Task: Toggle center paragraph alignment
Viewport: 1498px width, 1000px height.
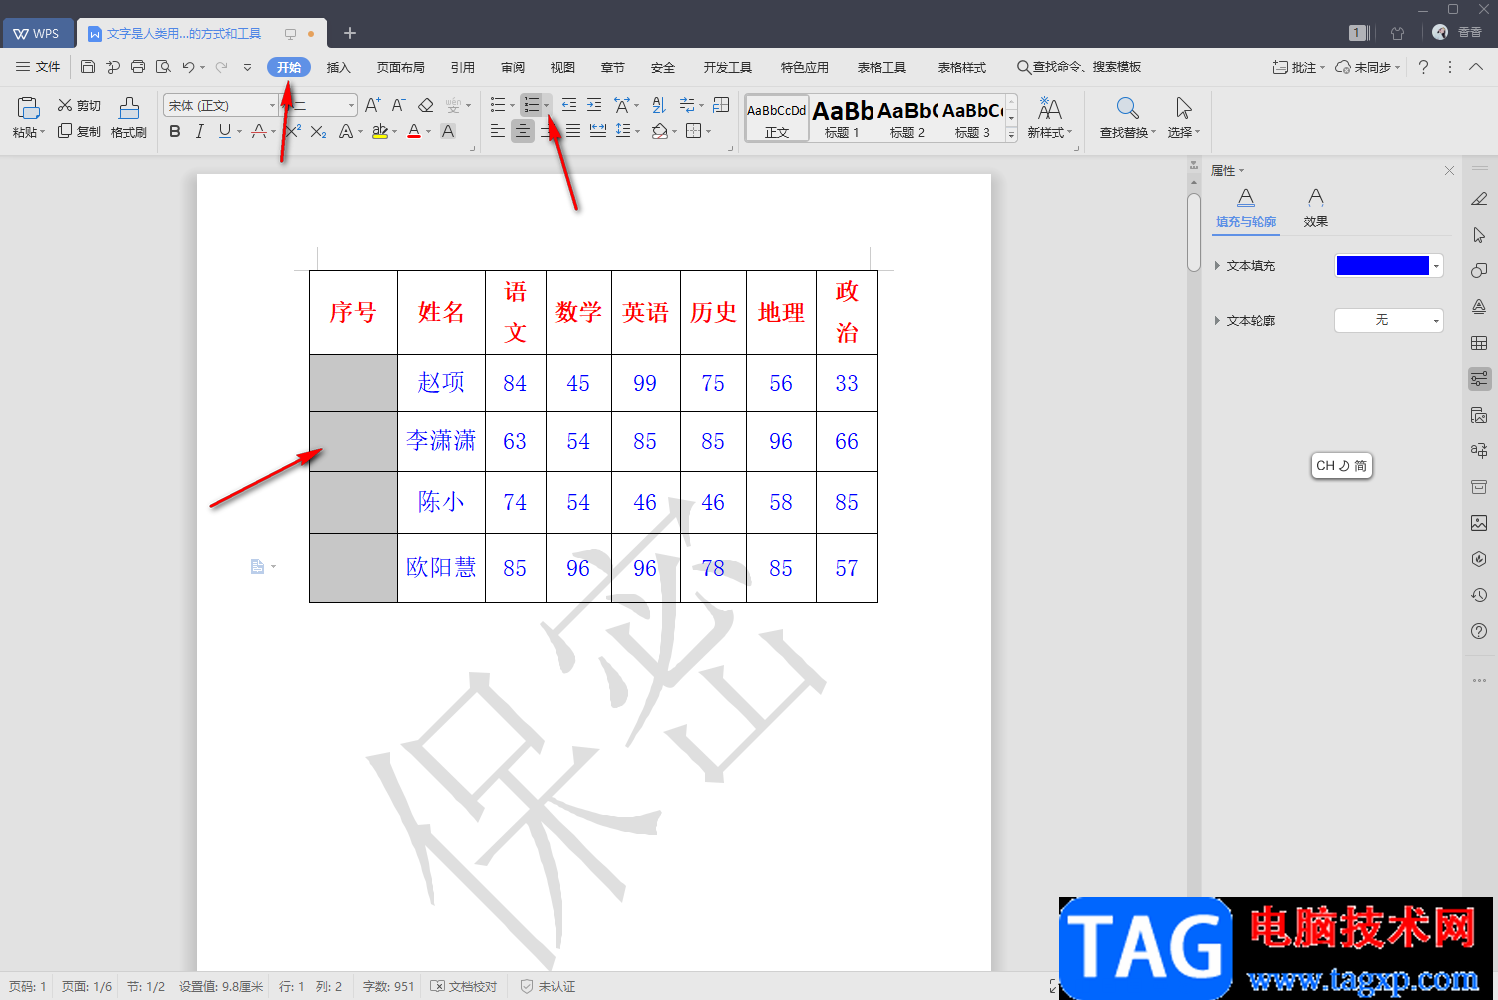Action: (523, 131)
